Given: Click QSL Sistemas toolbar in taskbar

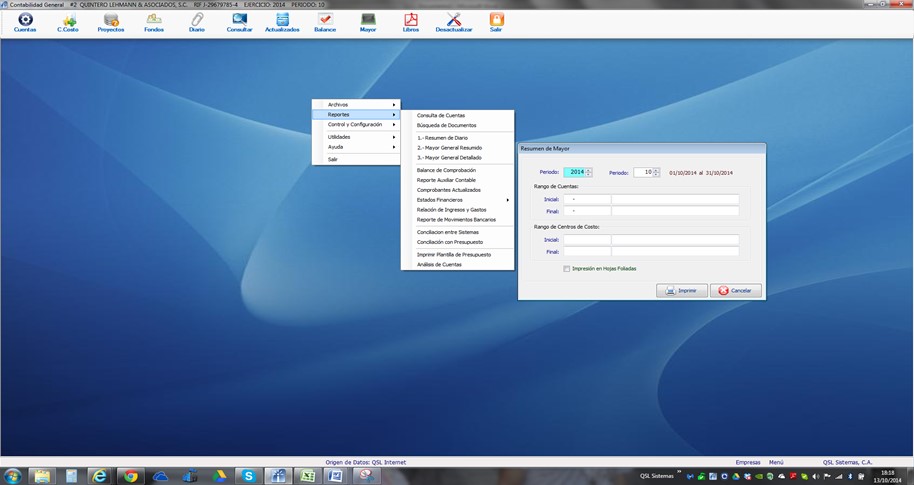Looking at the screenshot, I should click(x=656, y=476).
